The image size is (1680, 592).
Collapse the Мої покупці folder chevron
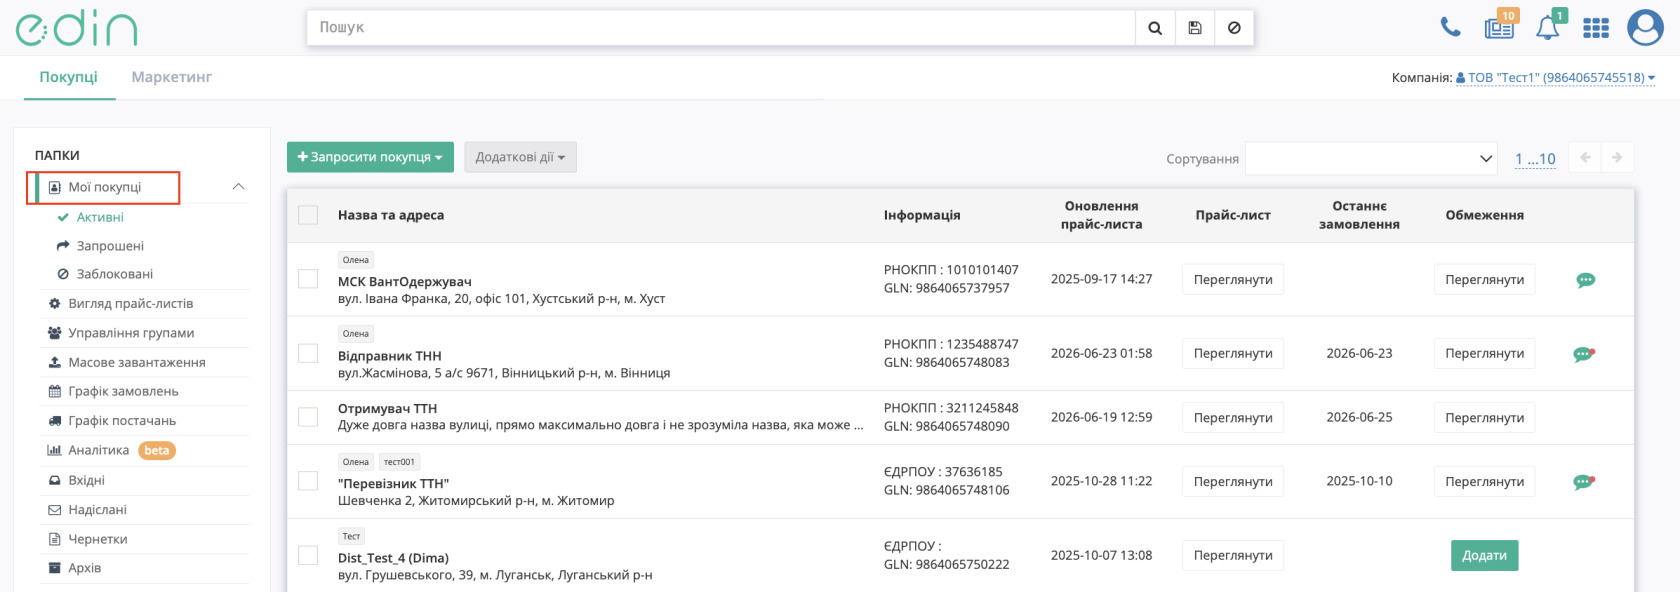pos(238,187)
